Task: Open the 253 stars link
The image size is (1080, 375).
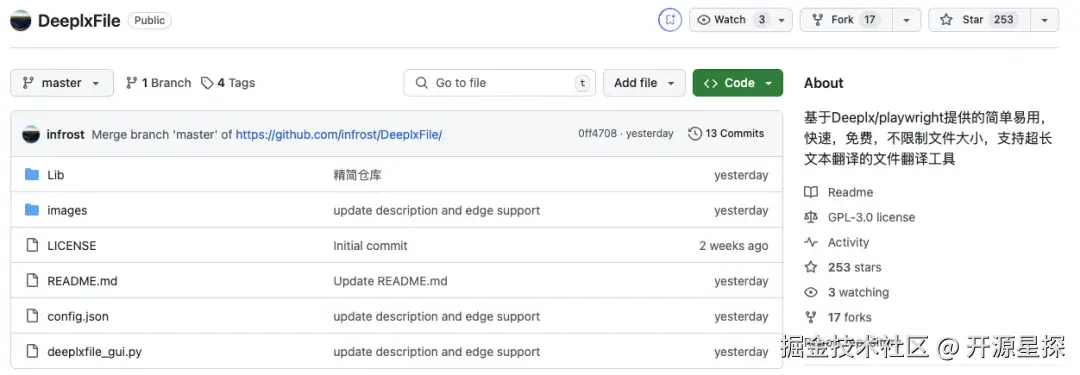Action: pos(854,267)
